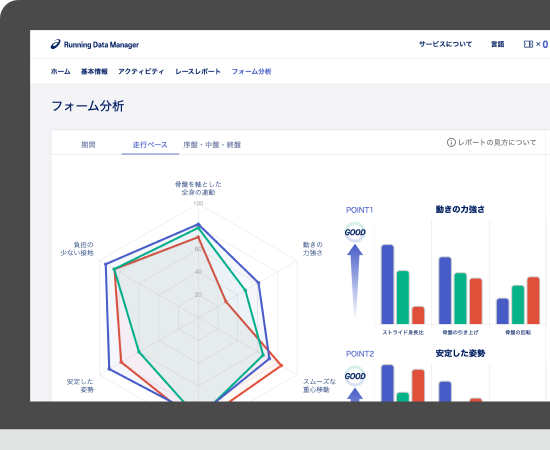Click the POINT1 label
550x450 pixels.
(x=359, y=210)
